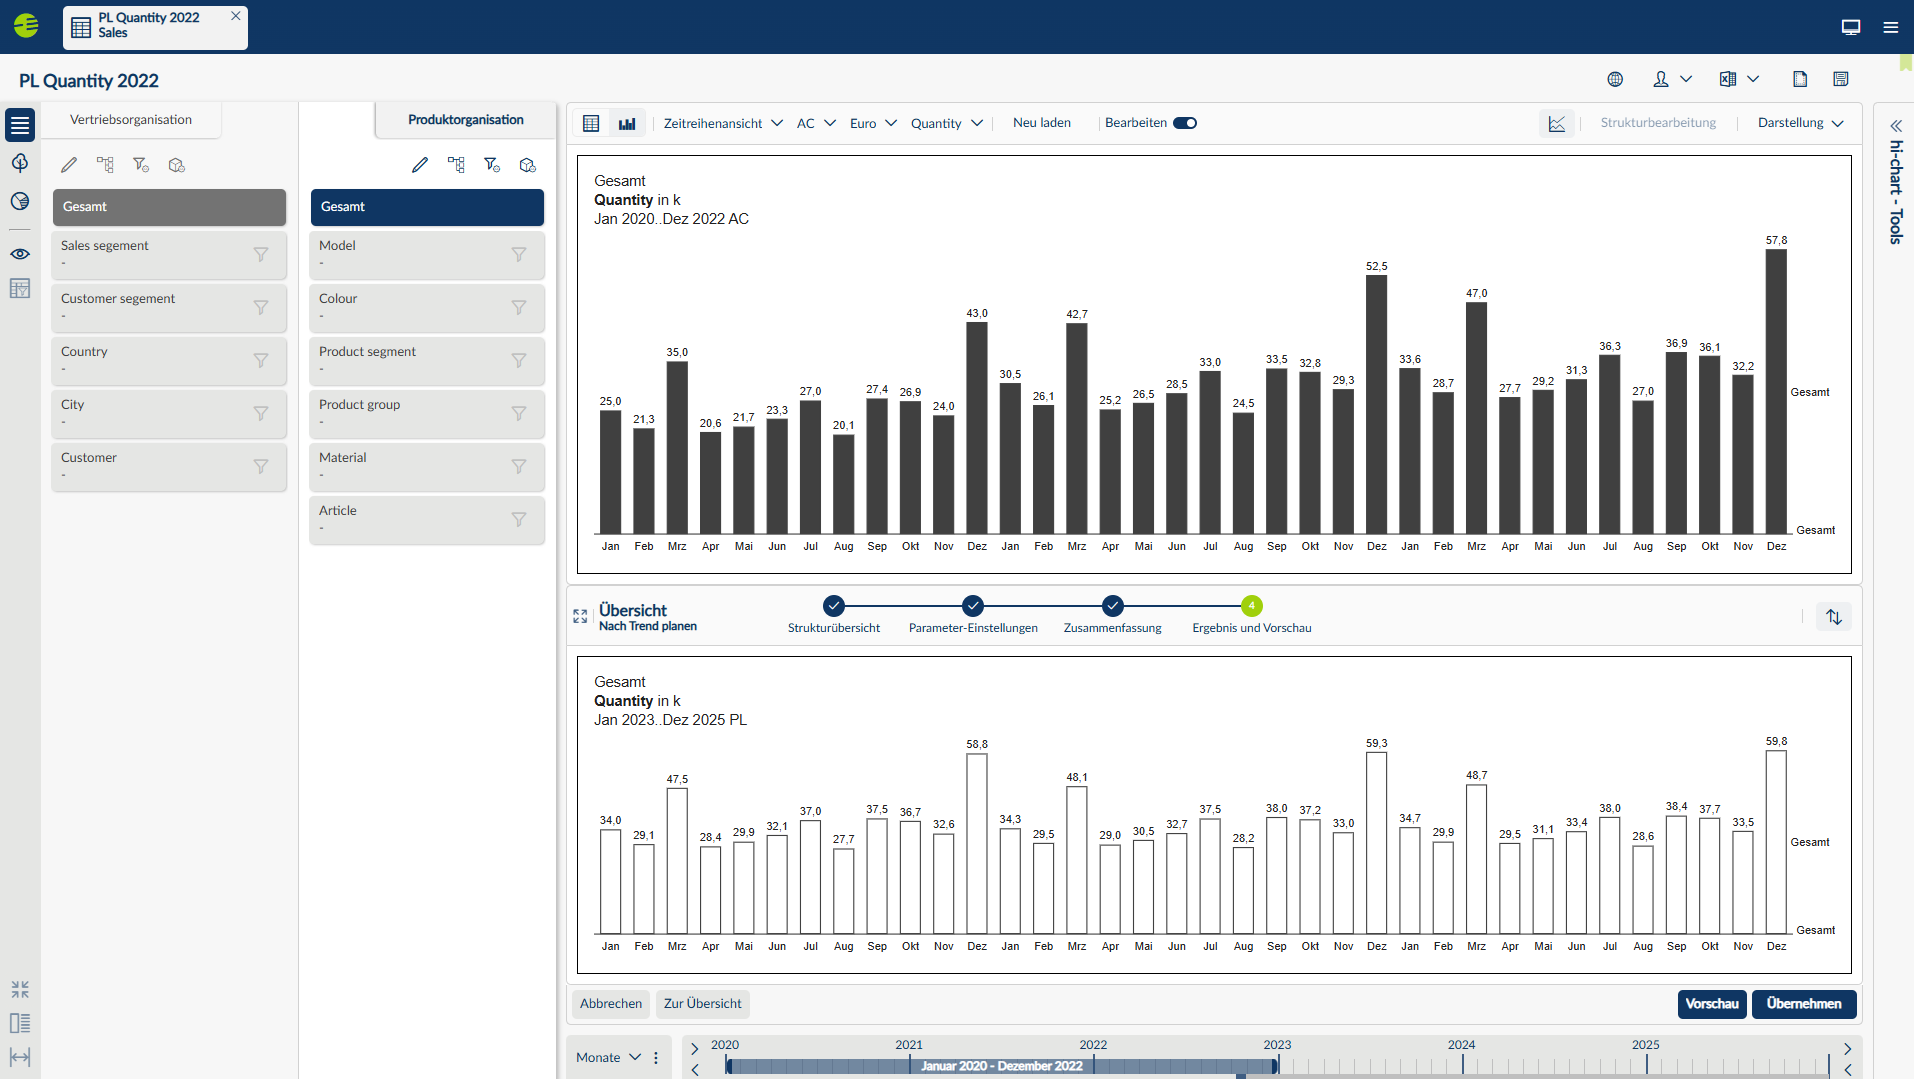Switch to bar chart view icon
Viewport: 1914px width, 1079px height.
point(627,123)
